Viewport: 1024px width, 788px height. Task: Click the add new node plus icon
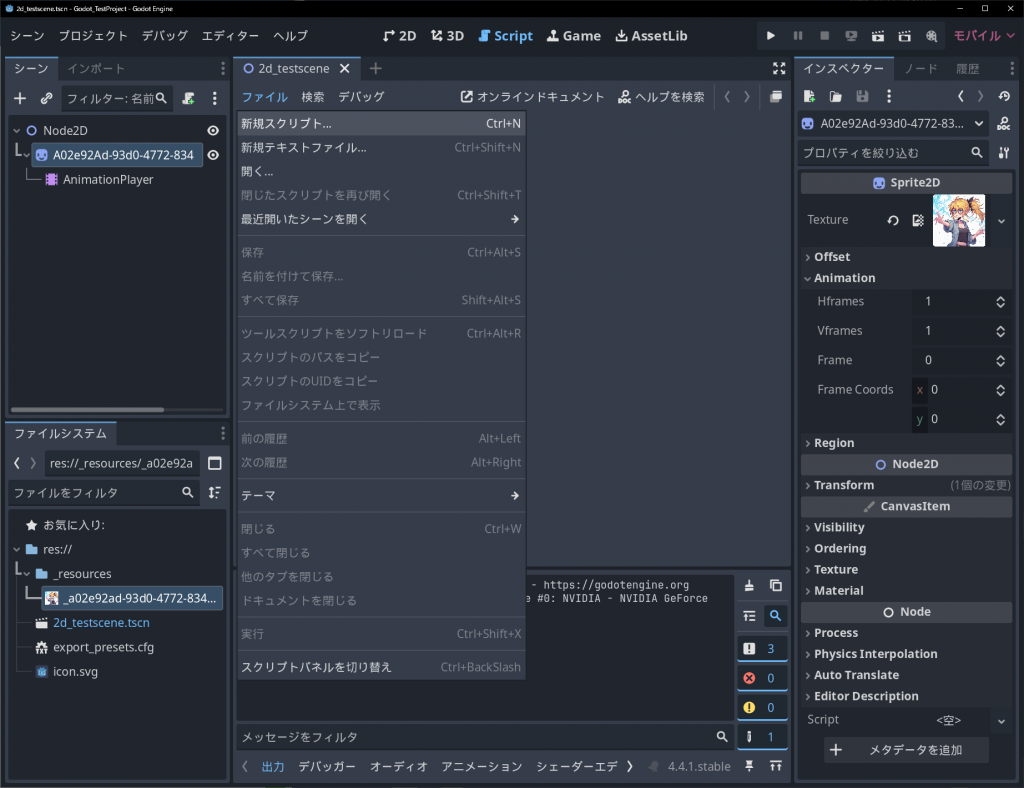[20, 98]
